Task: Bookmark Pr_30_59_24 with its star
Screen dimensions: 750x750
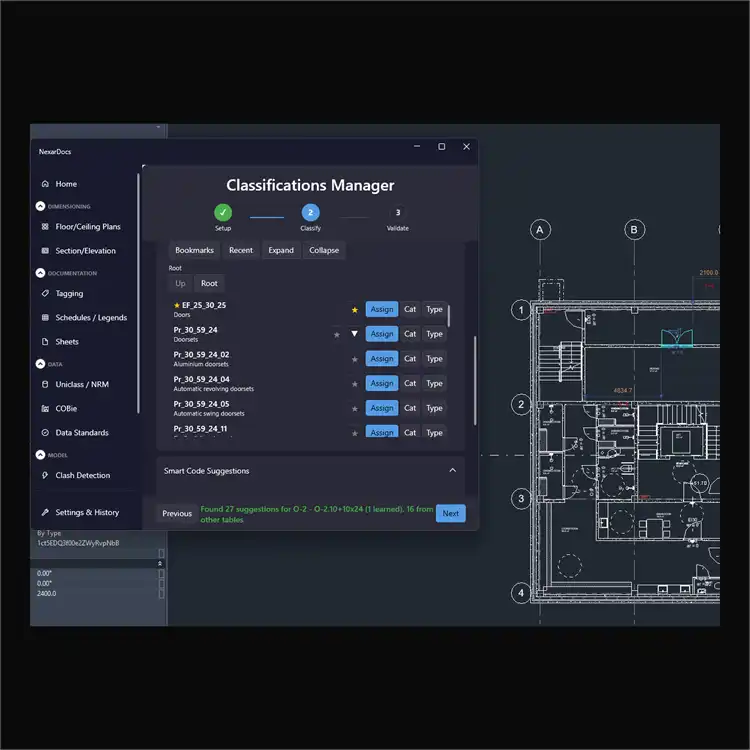Action: pyautogui.click(x=337, y=335)
